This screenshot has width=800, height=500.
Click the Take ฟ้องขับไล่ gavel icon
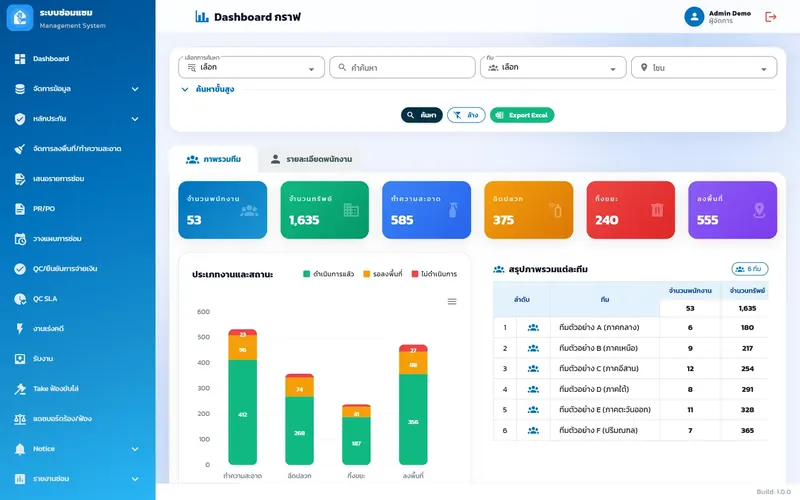point(20,389)
